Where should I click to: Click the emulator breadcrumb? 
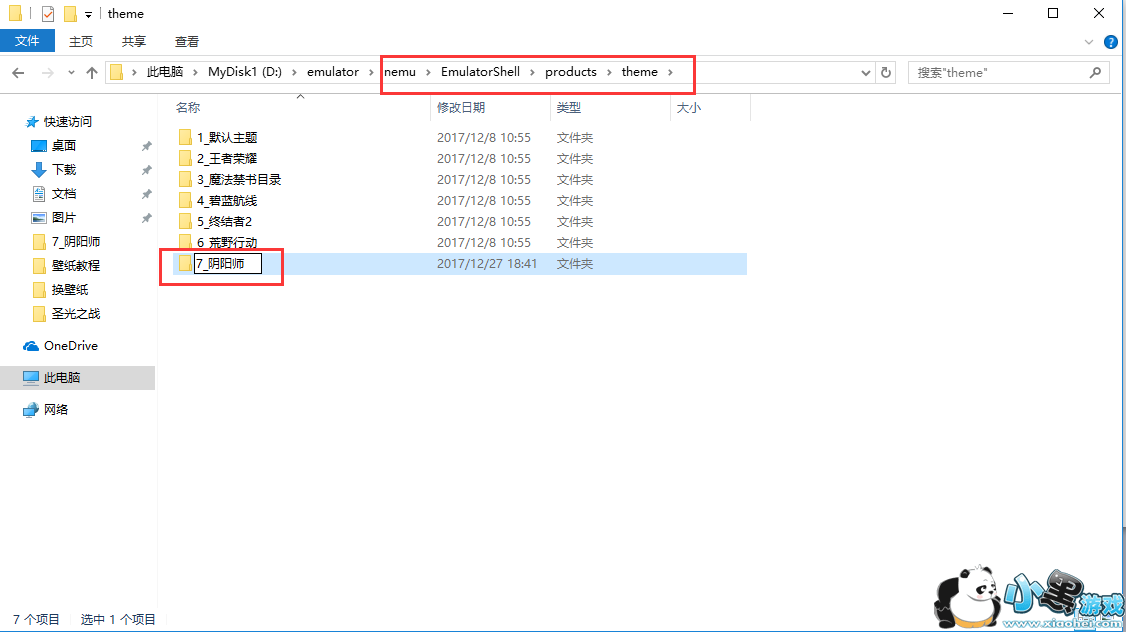pyautogui.click(x=332, y=72)
